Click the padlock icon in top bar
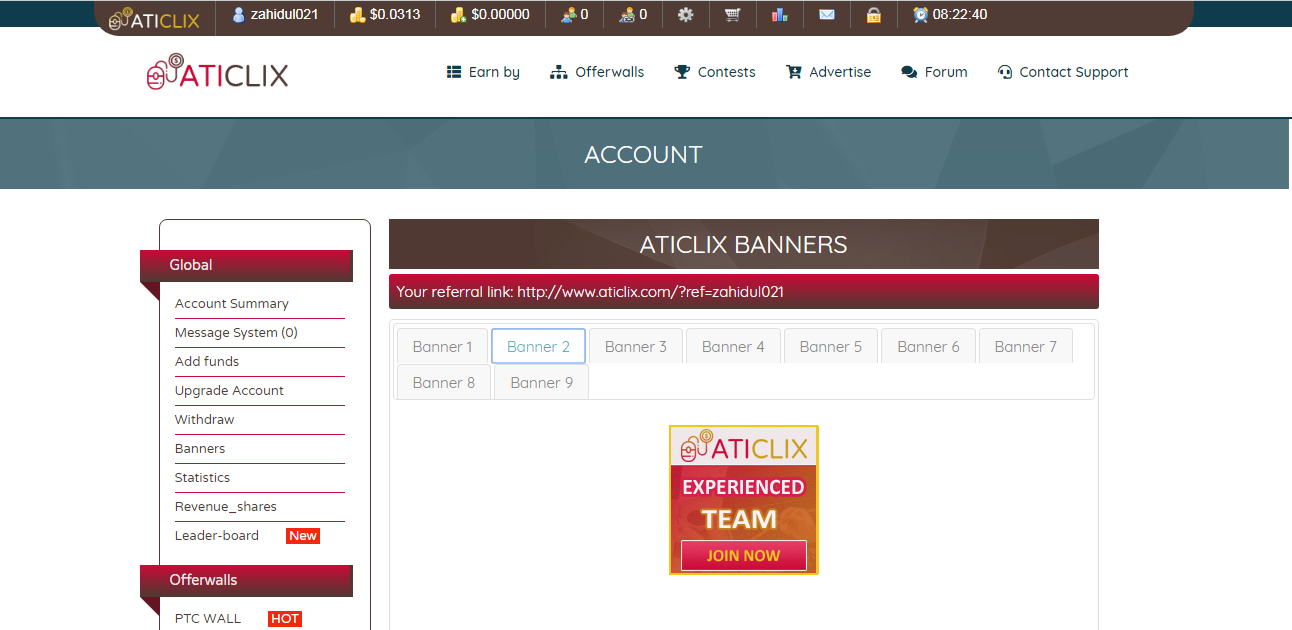This screenshot has height=630, width=1292. (x=874, y=15)
